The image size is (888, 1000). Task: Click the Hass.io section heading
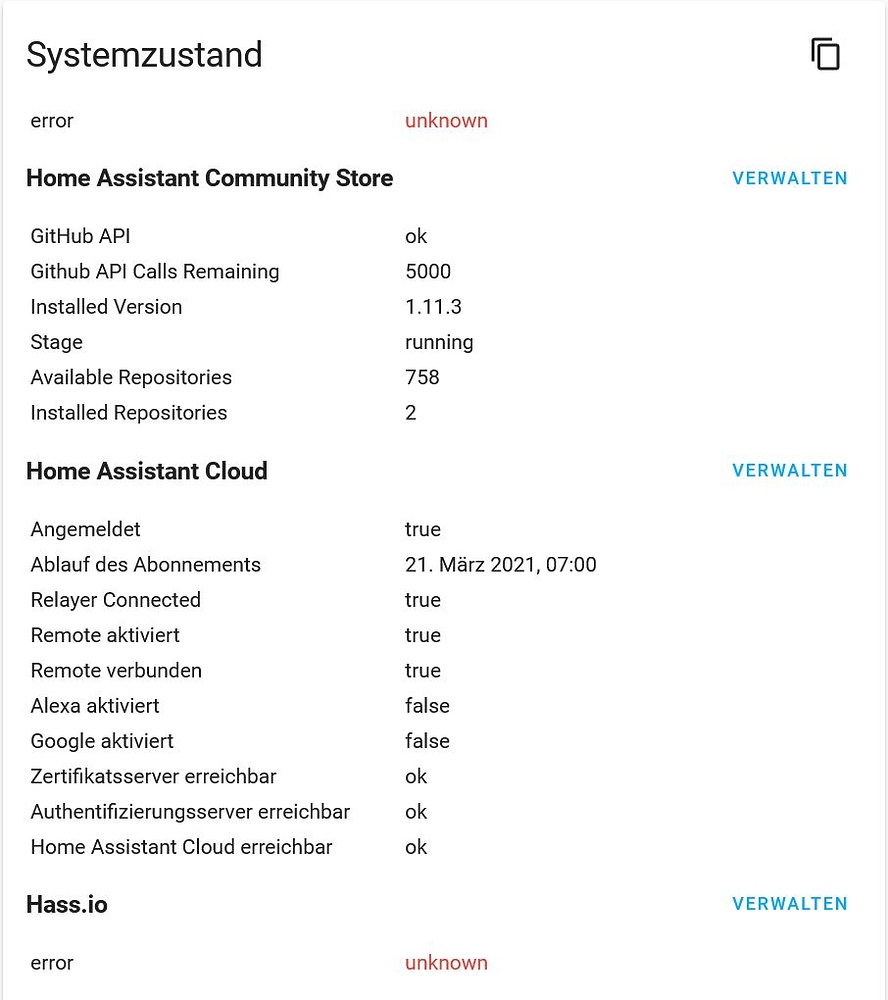tap(67, 903)
